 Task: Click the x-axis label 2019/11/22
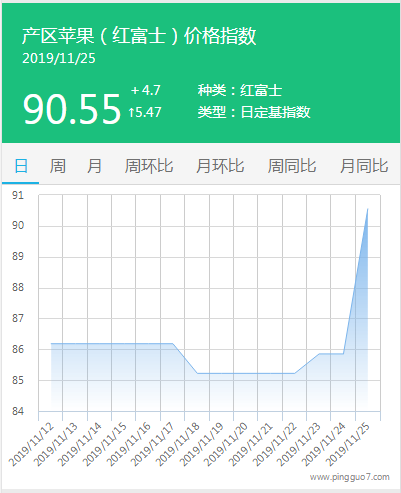tap(275, 444)
